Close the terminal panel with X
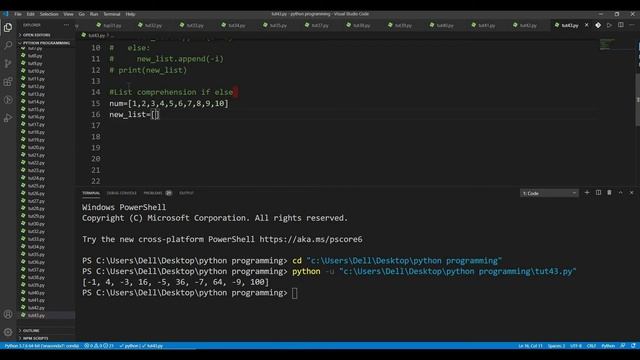The width and height of the screenshot is (640, 360). 631,193
